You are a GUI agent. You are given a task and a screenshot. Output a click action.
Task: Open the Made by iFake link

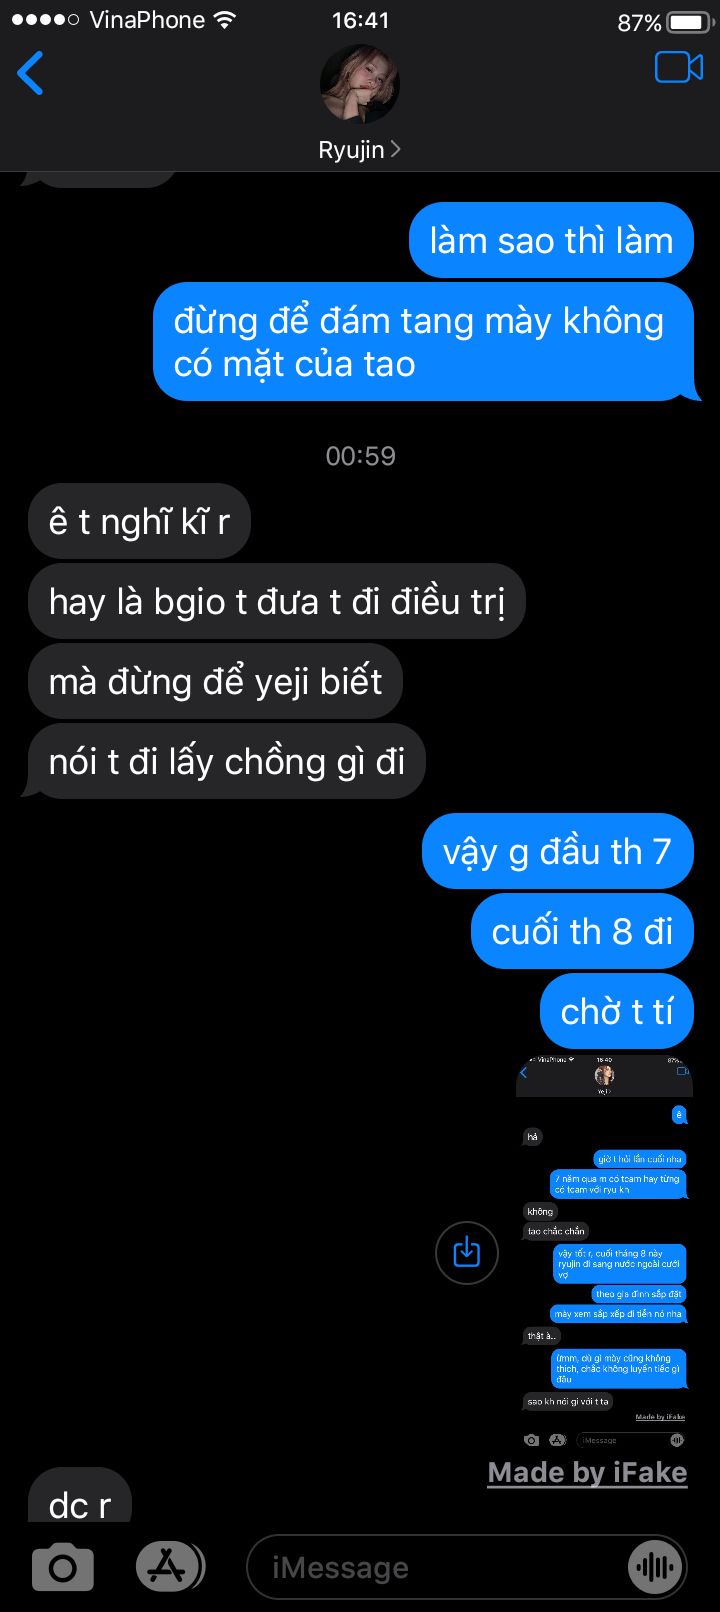587,1472
